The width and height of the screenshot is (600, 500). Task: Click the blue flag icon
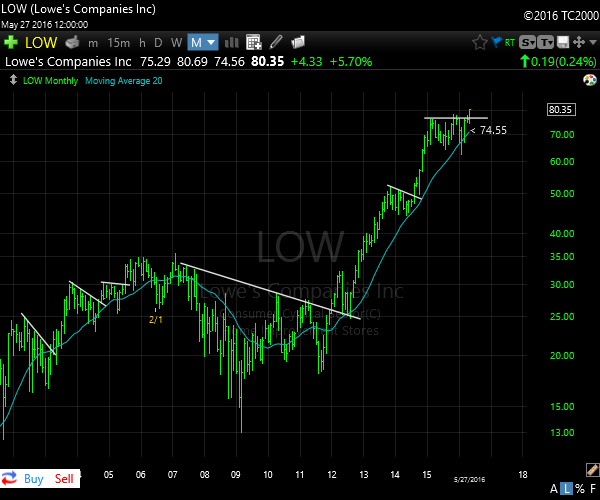[496, 42]
